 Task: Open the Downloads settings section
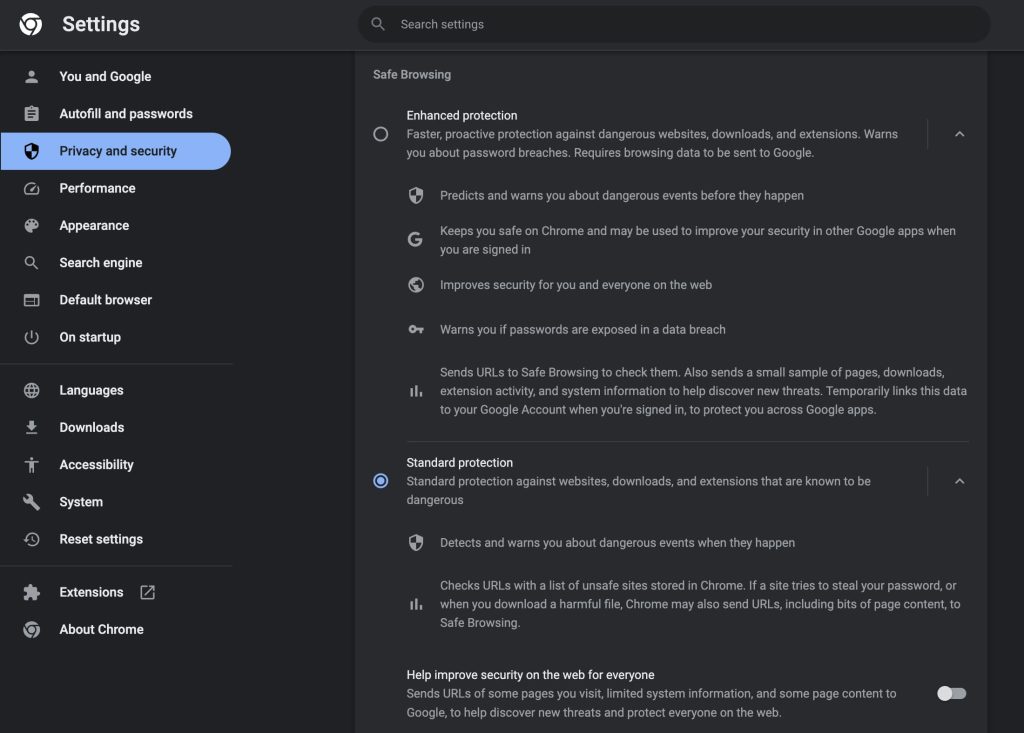click(x=91, y=427)
